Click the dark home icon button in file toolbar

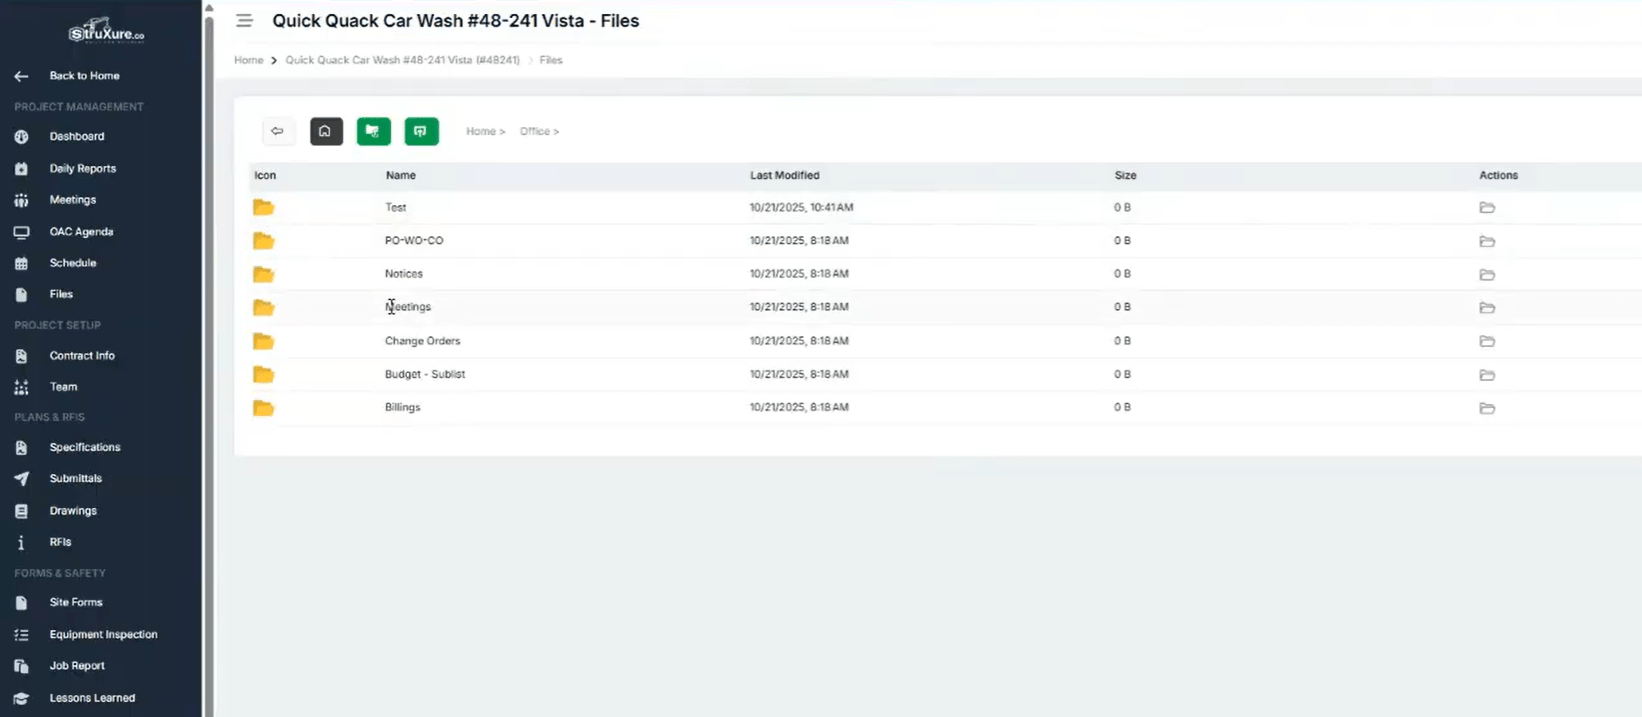tap(326, 131)
